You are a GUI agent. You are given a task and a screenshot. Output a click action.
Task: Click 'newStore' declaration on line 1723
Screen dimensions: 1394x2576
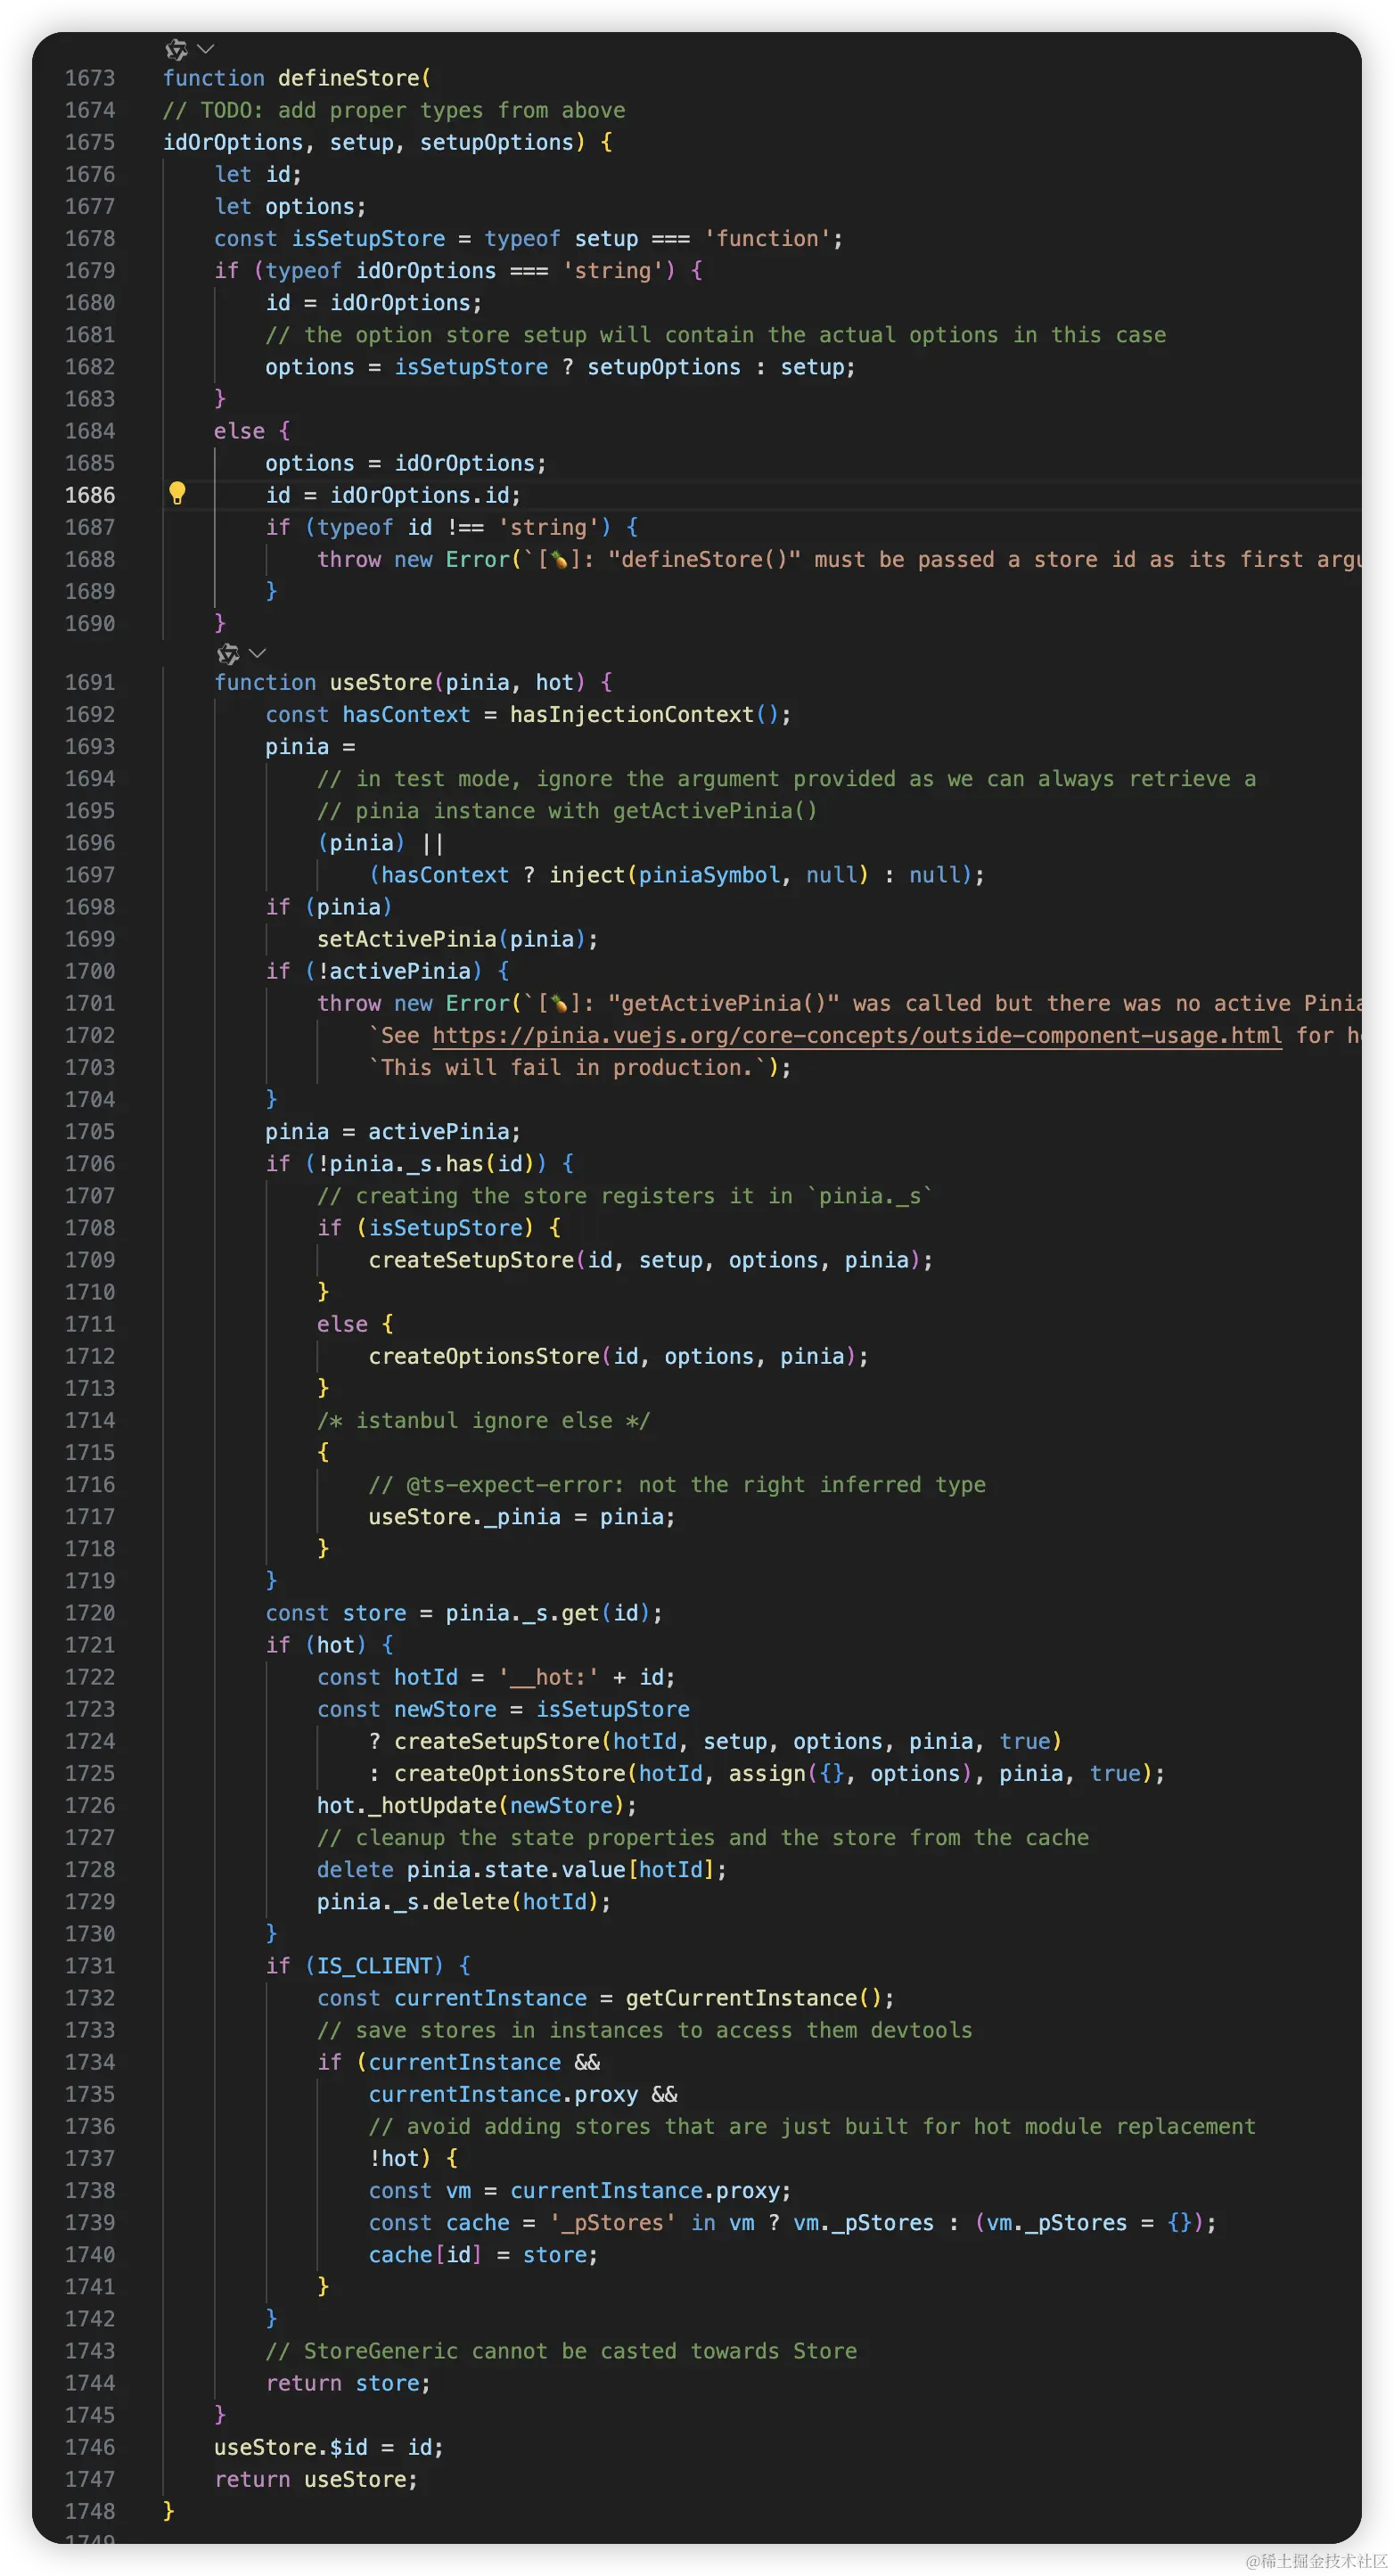(x=445, y=1709)
